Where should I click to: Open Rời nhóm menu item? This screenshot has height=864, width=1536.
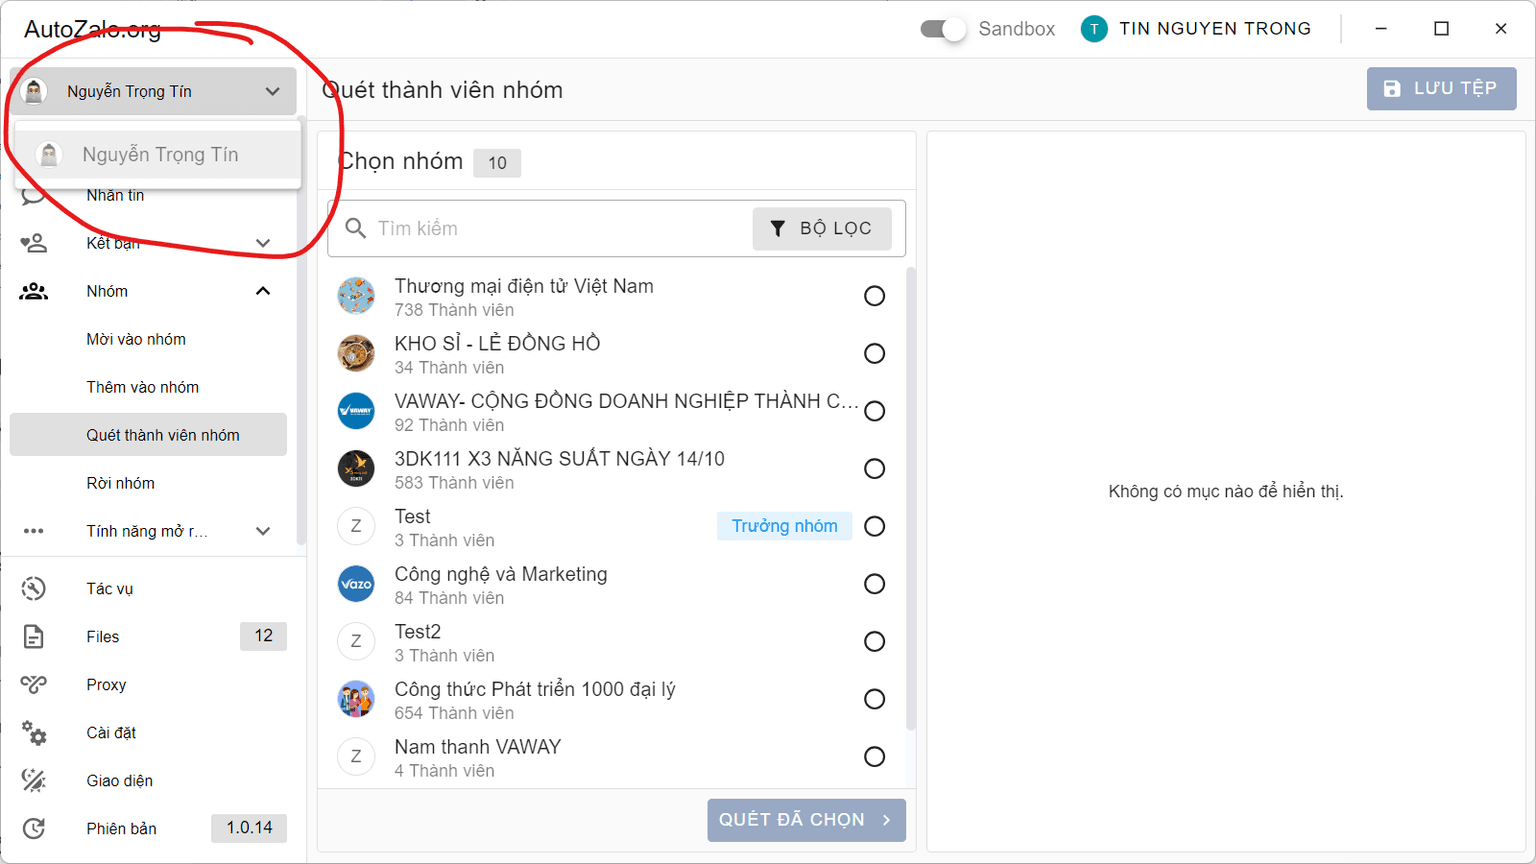[120, 484]
